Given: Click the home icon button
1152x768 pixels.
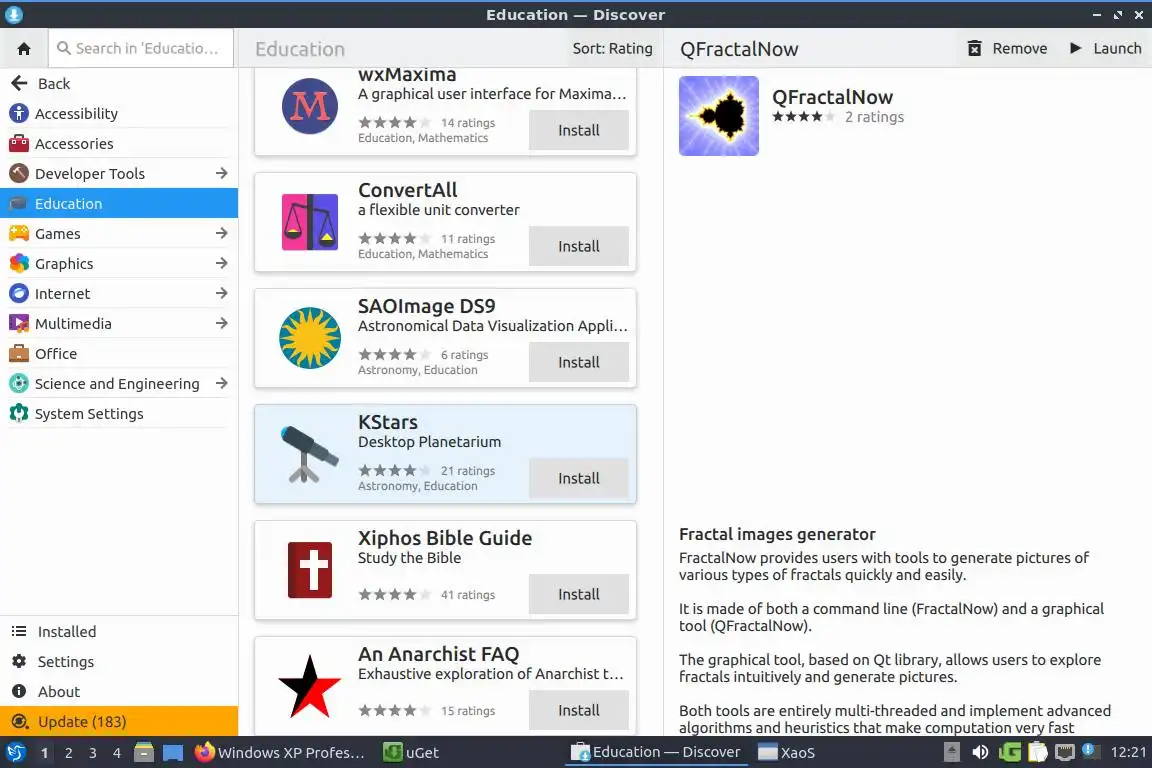Looking at the screenshot, I should point(24,49).
